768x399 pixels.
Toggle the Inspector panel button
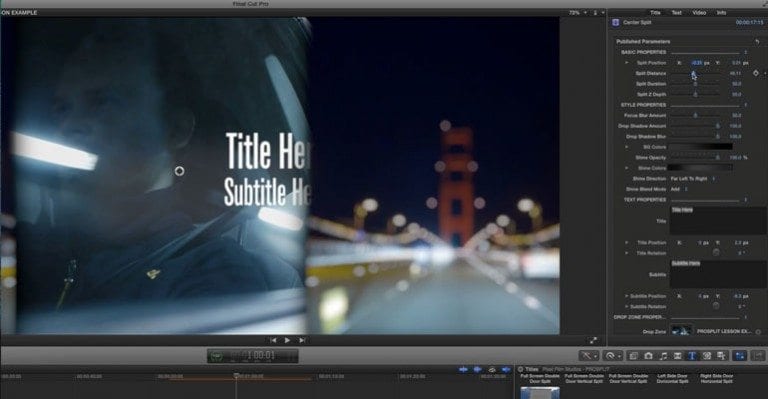(740, 356)
